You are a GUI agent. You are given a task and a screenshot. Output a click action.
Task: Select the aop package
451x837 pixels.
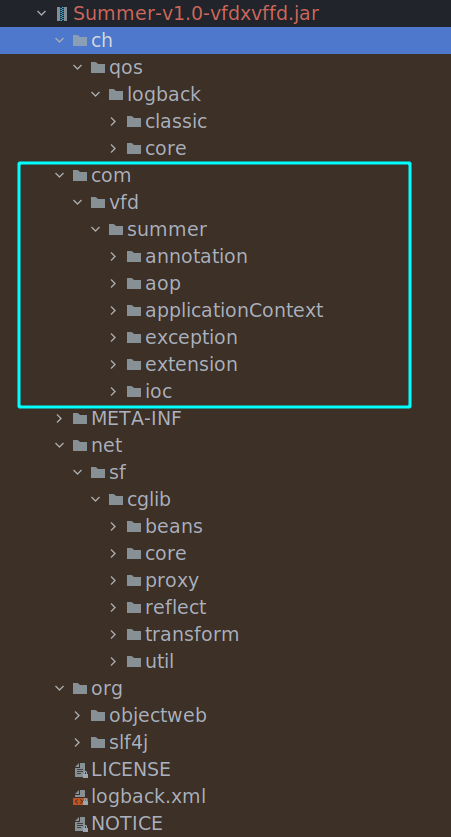(163, 283)
